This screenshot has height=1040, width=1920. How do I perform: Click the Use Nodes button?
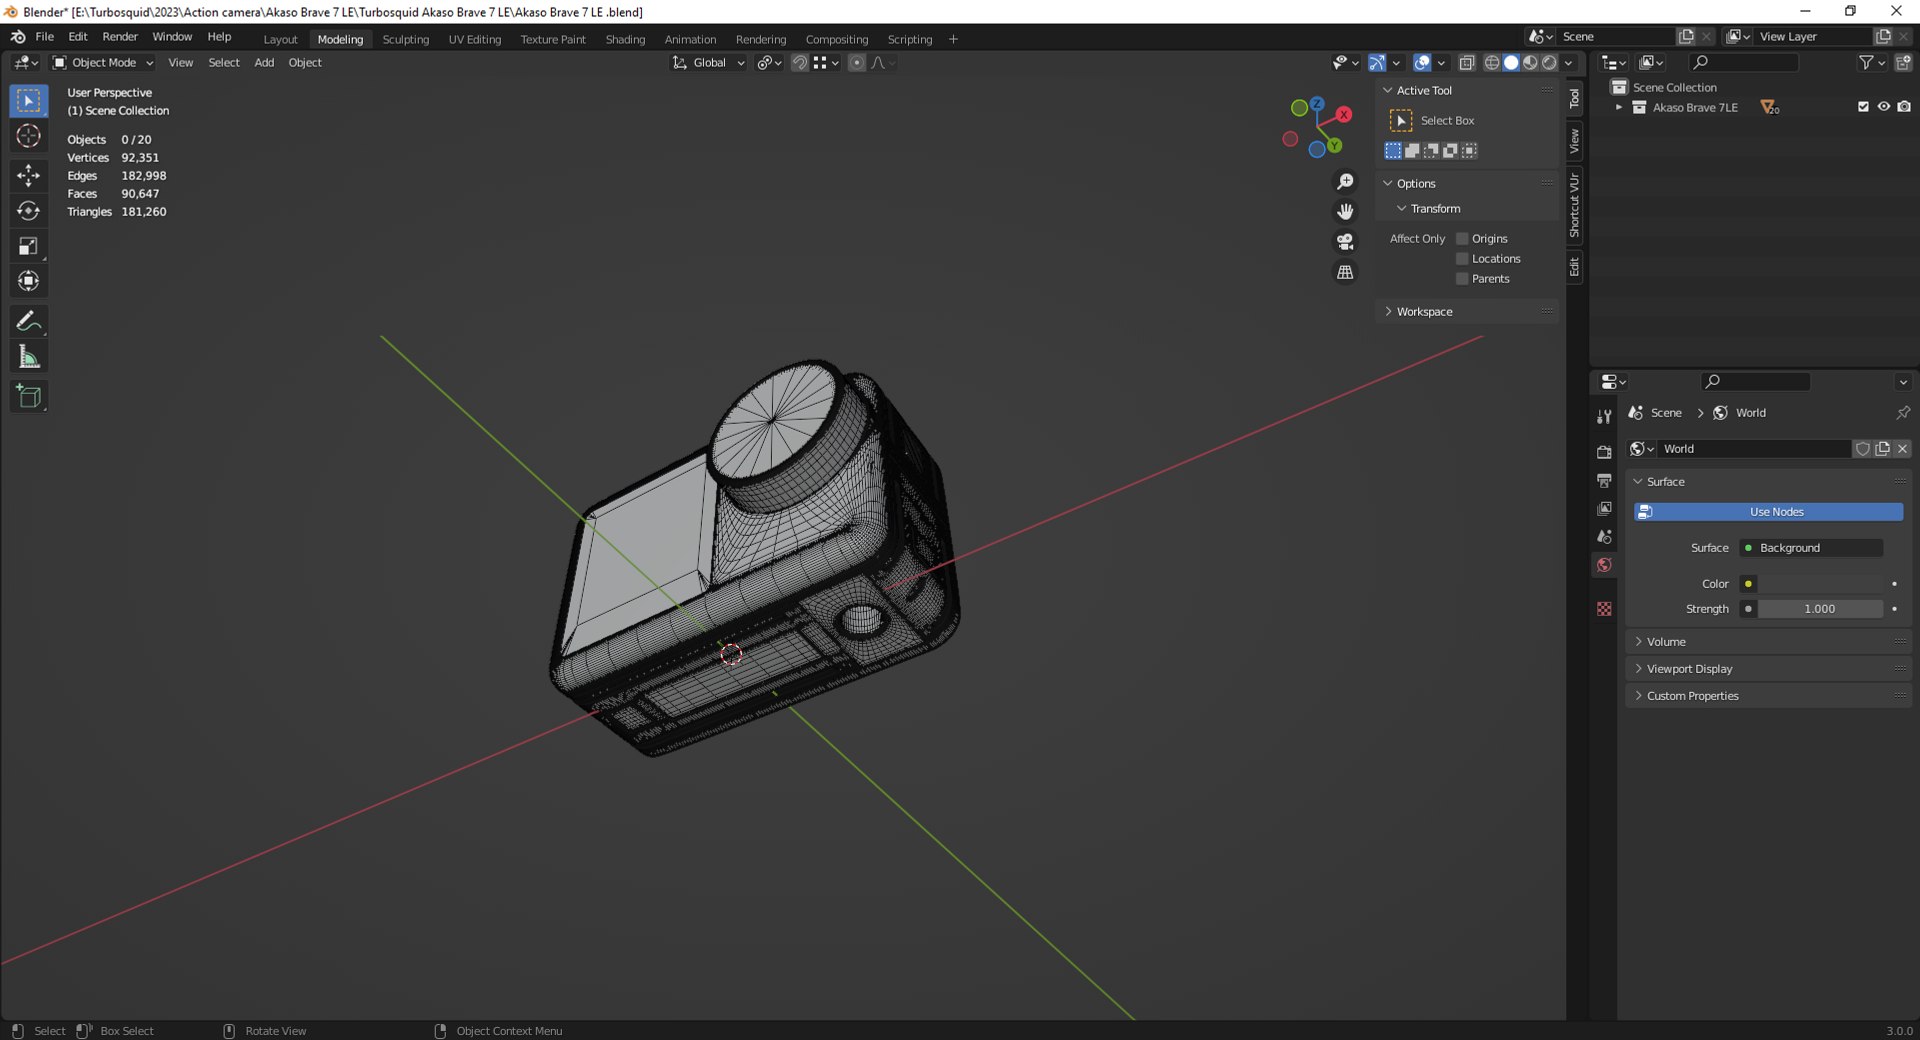pyautogui.click(x=1768, y=512)
